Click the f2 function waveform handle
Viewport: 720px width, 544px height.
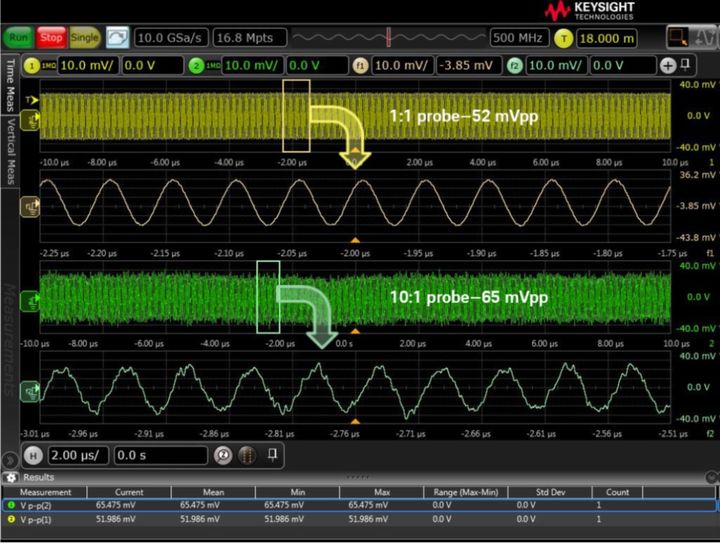(x=31, y=380)
